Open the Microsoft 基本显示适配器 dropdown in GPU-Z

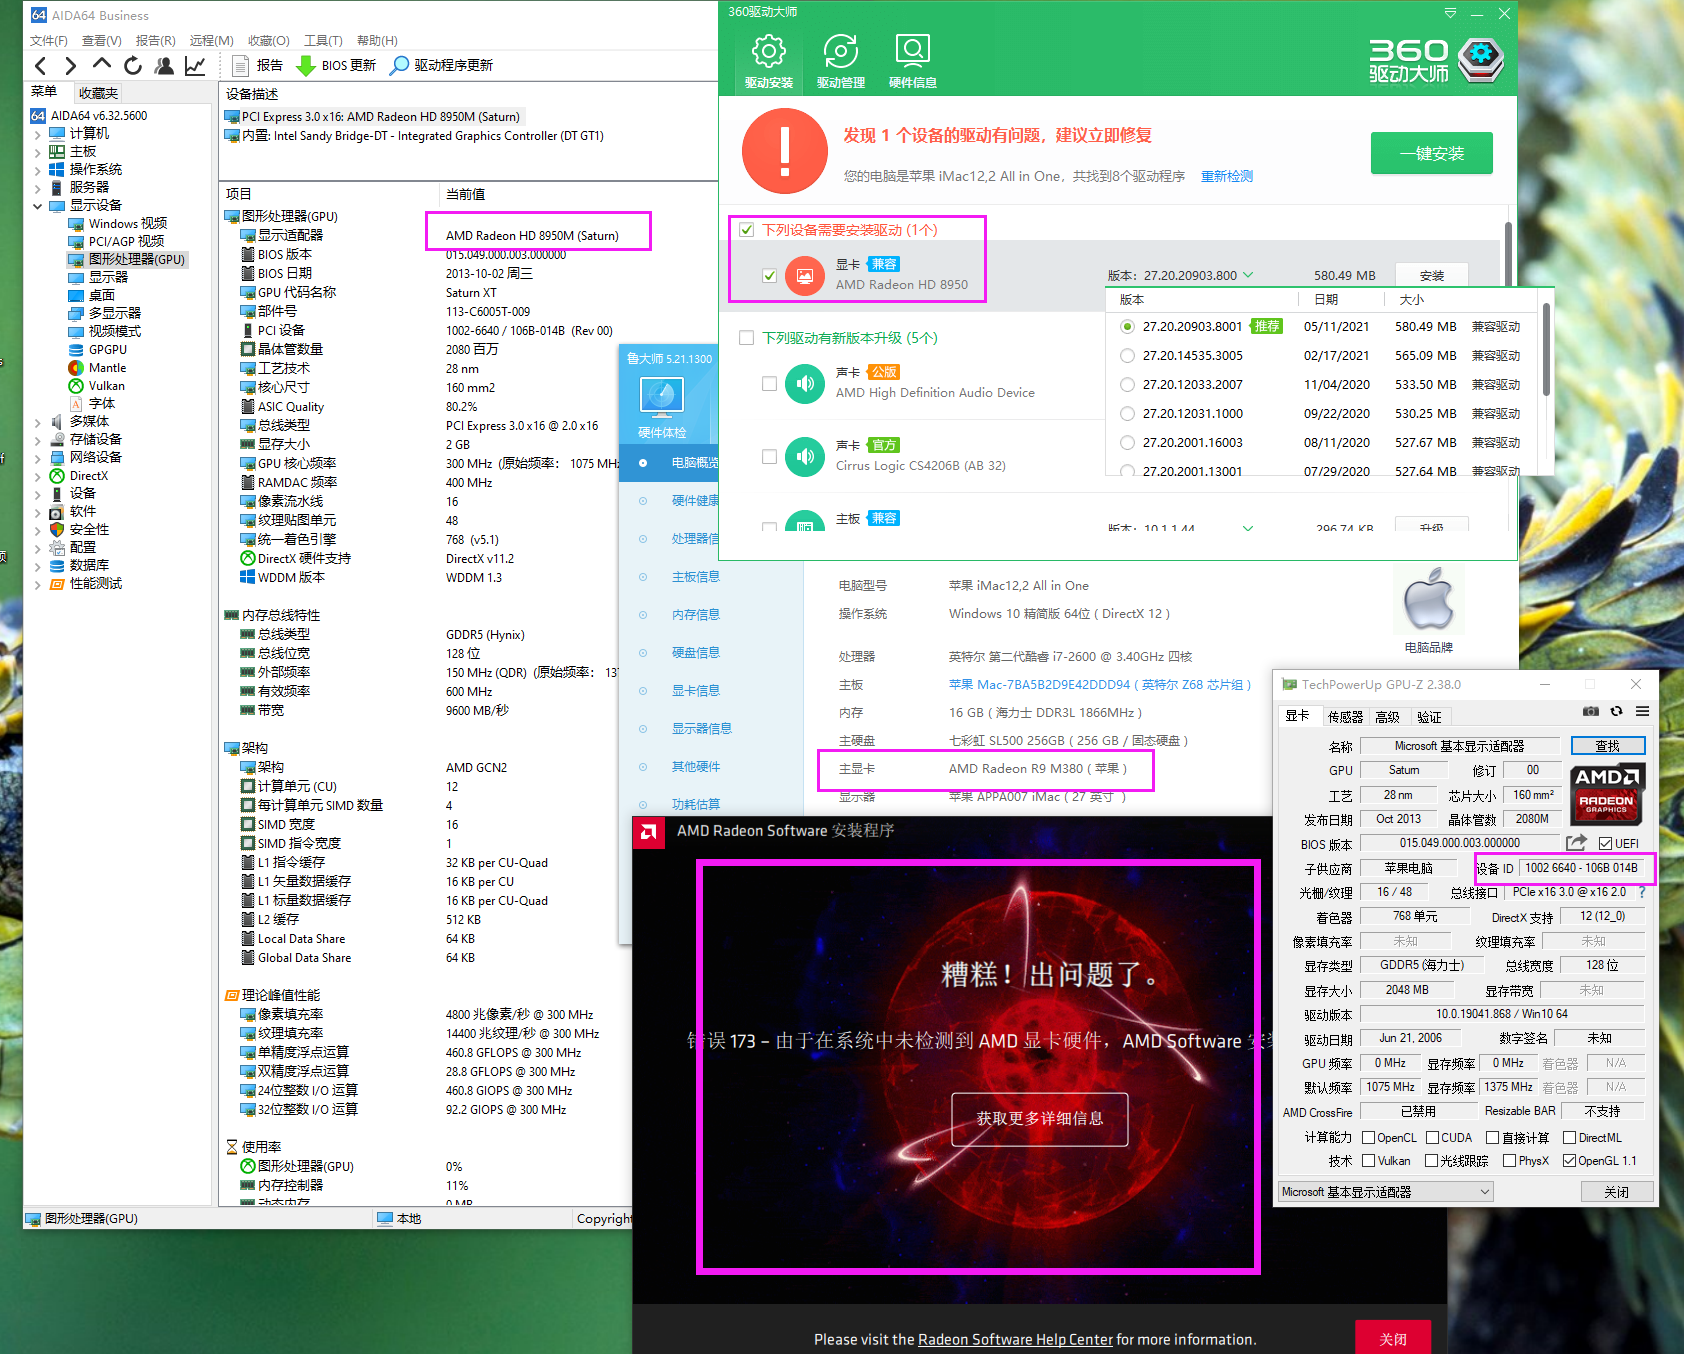tap(1386, 1192)
